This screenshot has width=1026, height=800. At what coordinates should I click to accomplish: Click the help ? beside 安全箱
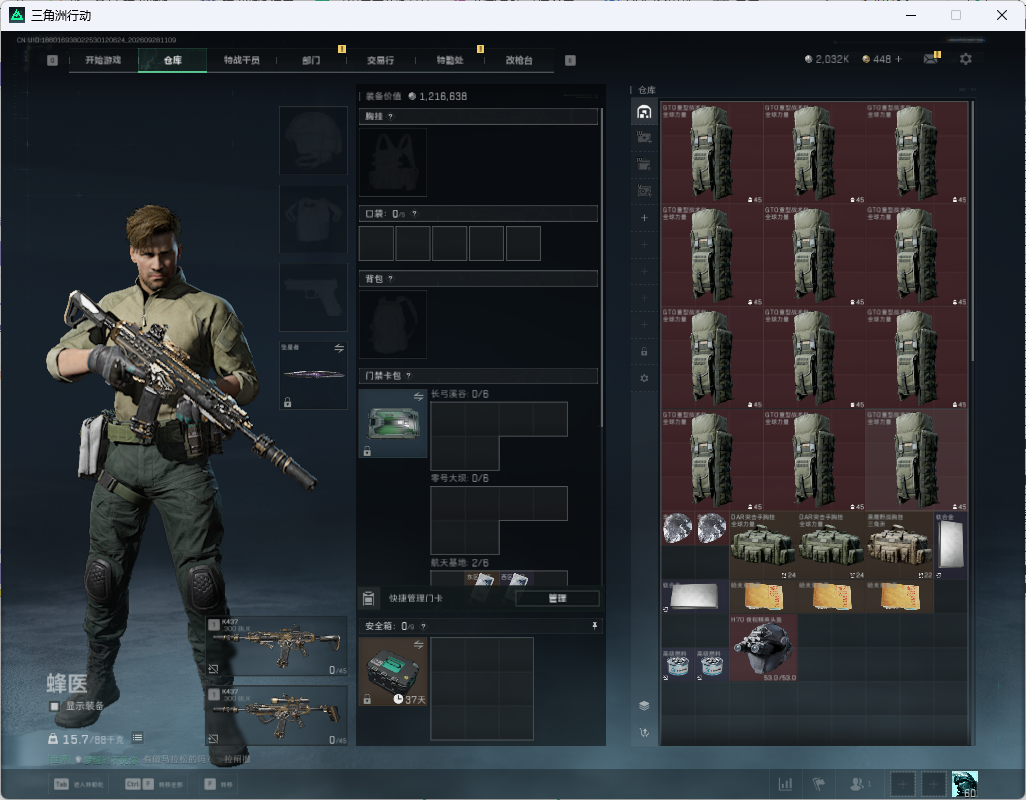pyautogui.click(x=423, y=626)
